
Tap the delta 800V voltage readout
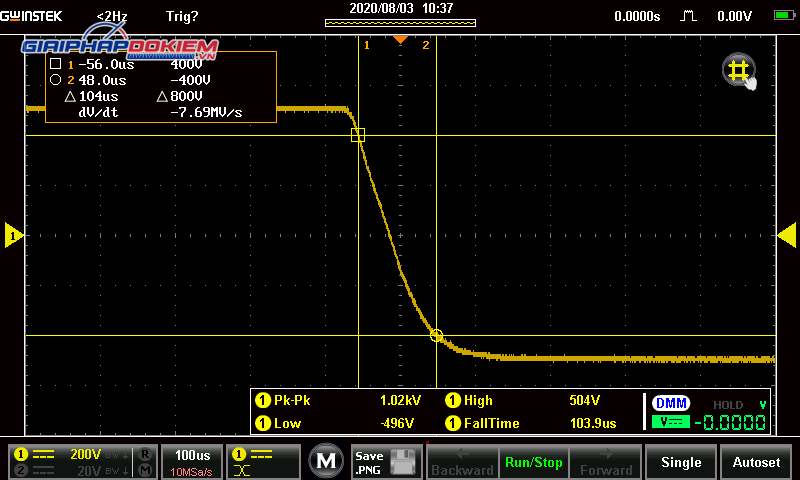[x=180, y=96]
